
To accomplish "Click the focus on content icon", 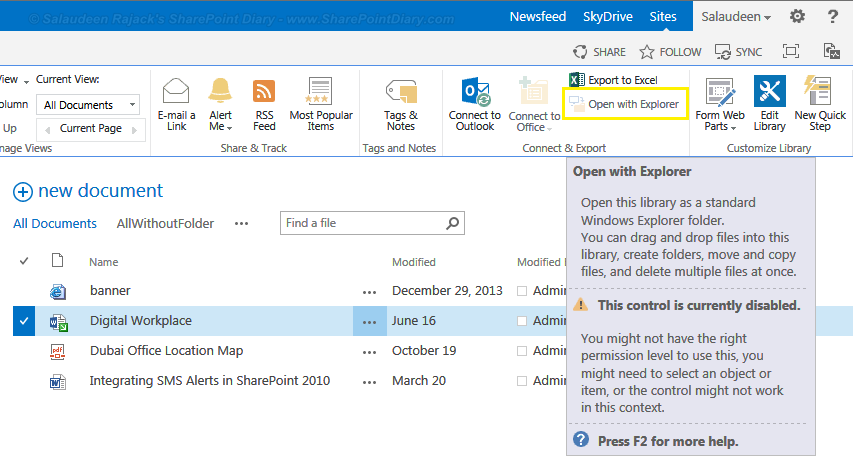I will pyautogui.click(x=790, y=51).
